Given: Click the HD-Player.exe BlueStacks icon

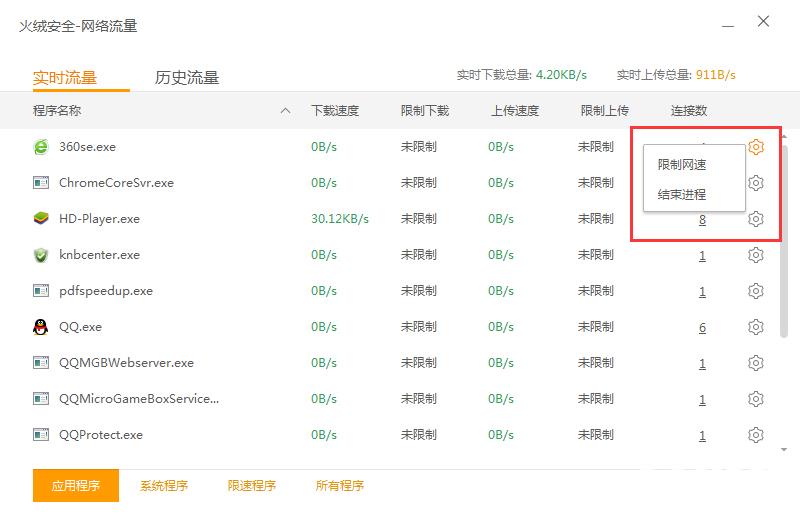Looking at the screenshot, I should pos(41,218).
